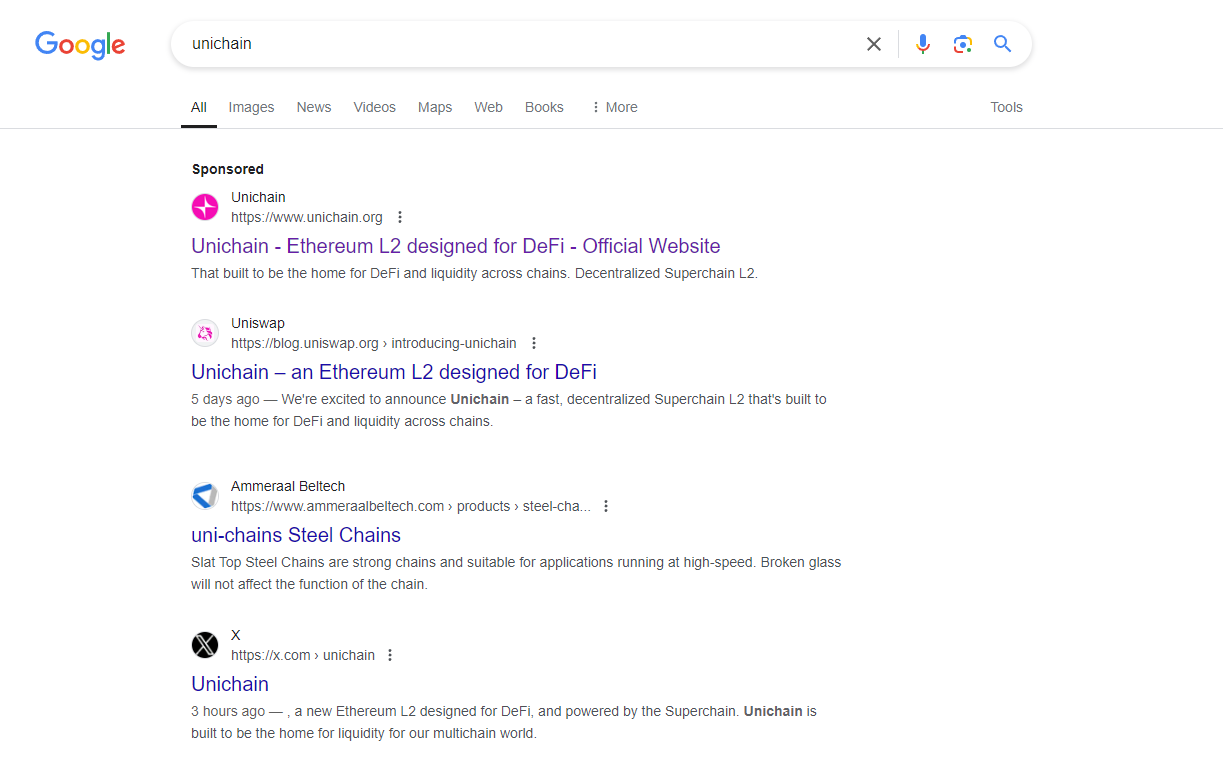This screenshot has width=1223, height=767.
Task: Open the Tools search options
Action: tap(1006, 107)
